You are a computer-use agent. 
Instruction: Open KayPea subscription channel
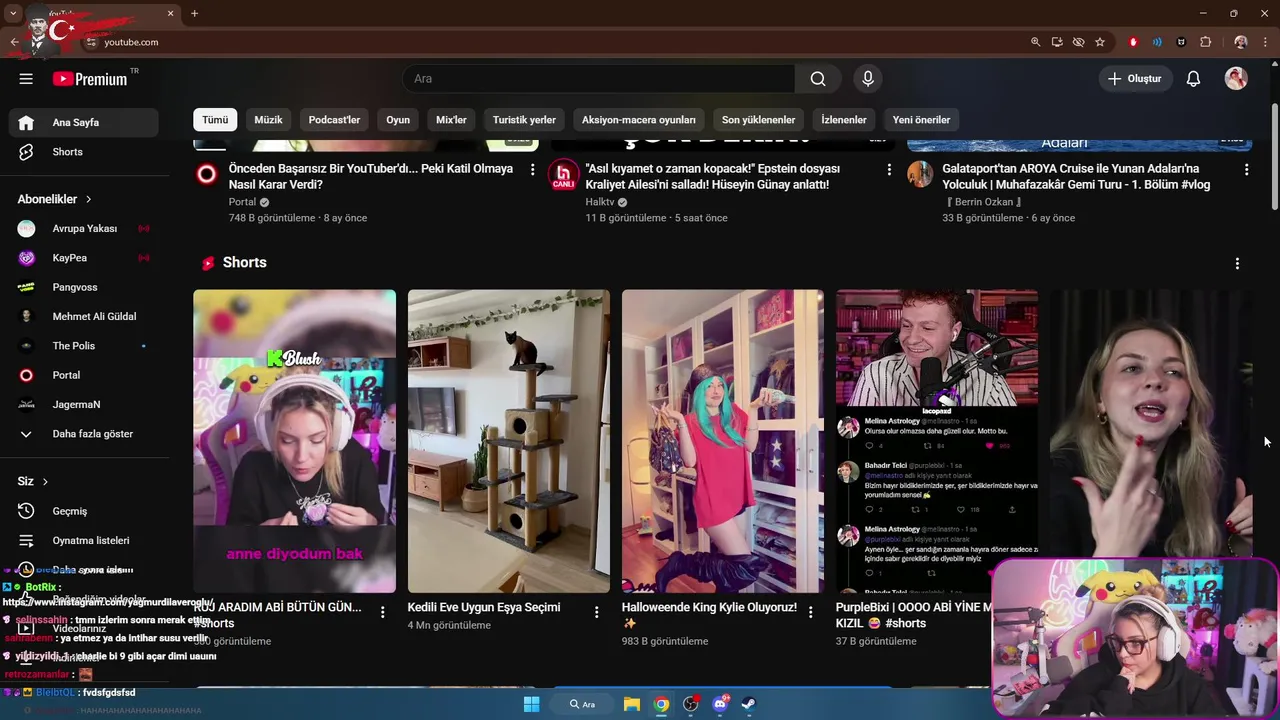coord(84,258)
